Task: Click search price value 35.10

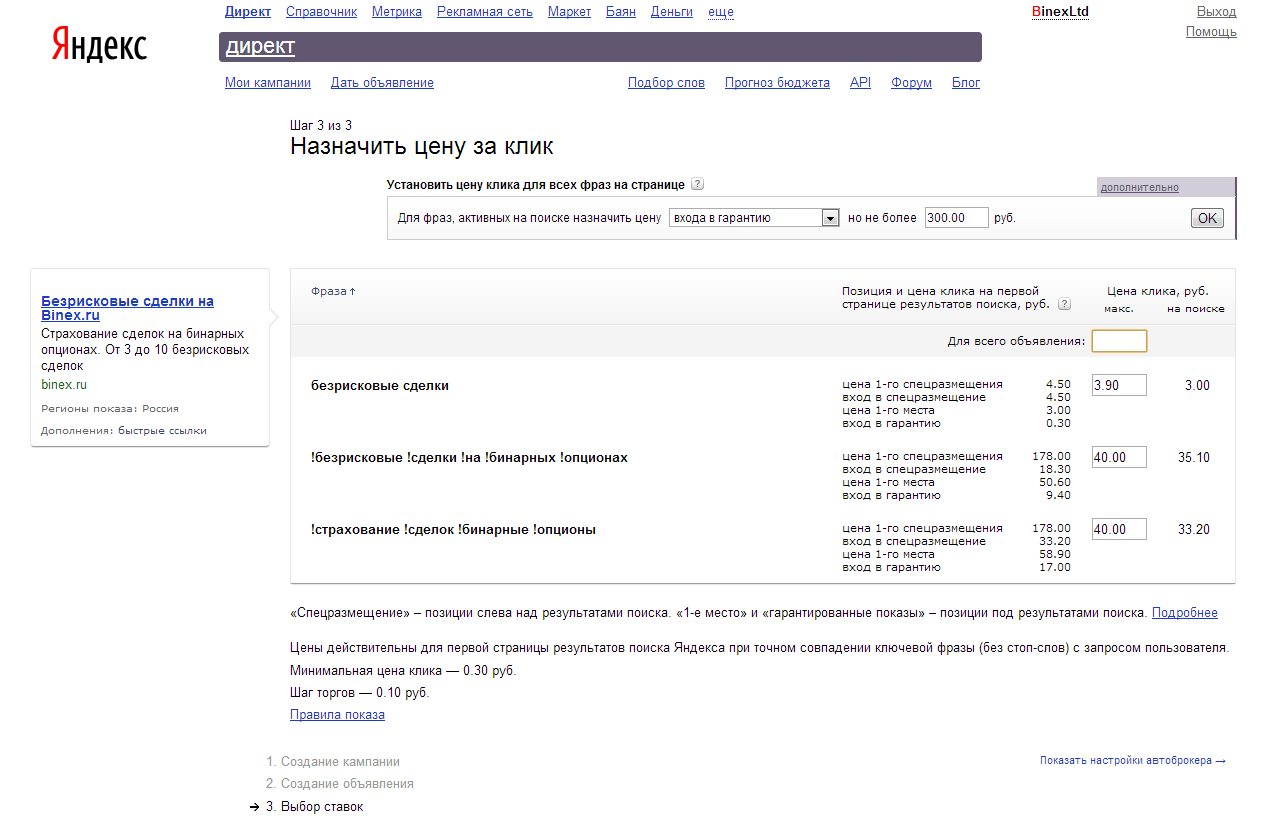Action: (x=1194, y=457)
